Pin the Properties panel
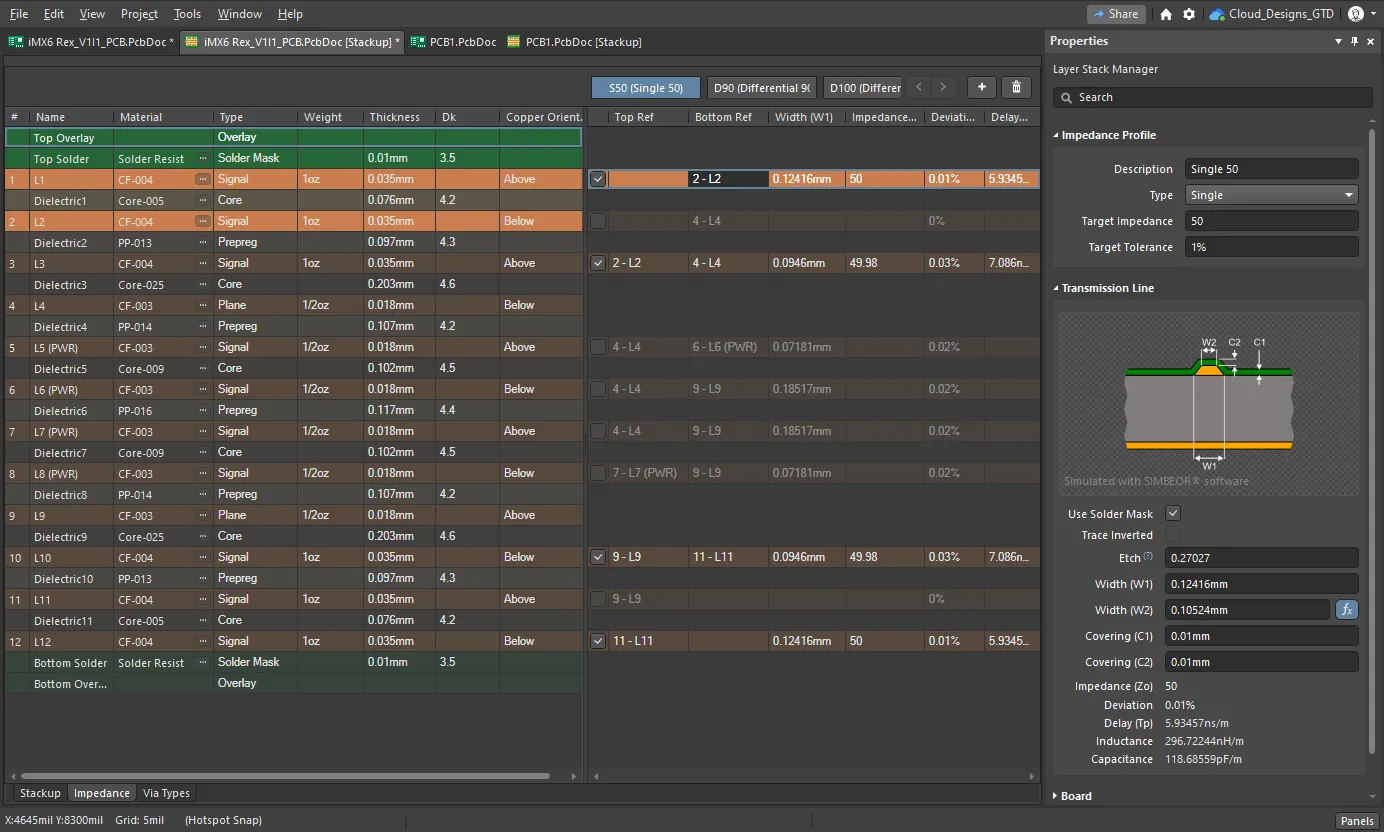Screen dimensions: 1384x832 pos(1355,41)
